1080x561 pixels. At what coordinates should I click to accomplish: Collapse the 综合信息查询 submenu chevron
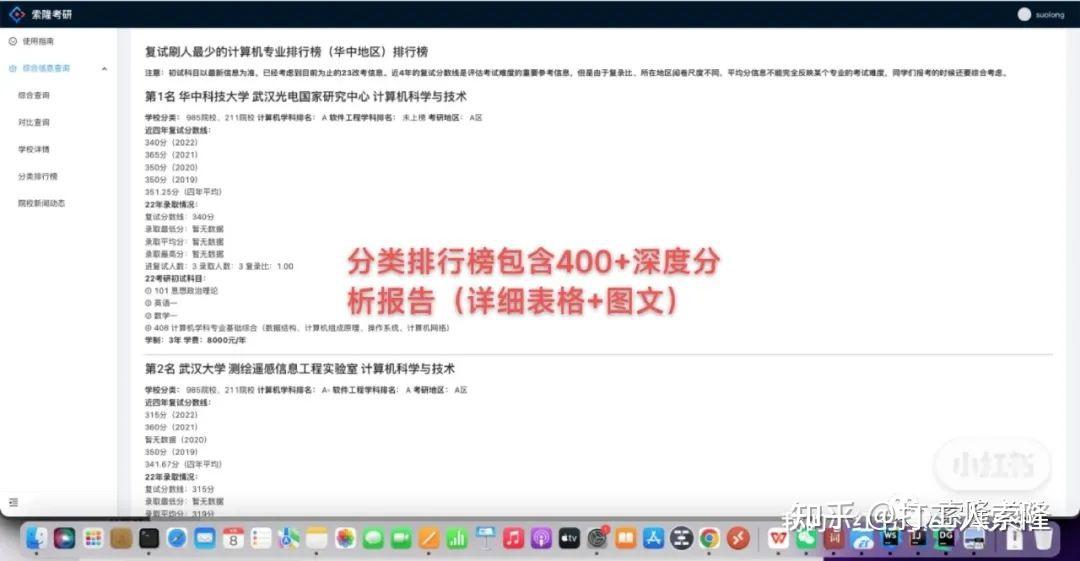click(104, 68)
